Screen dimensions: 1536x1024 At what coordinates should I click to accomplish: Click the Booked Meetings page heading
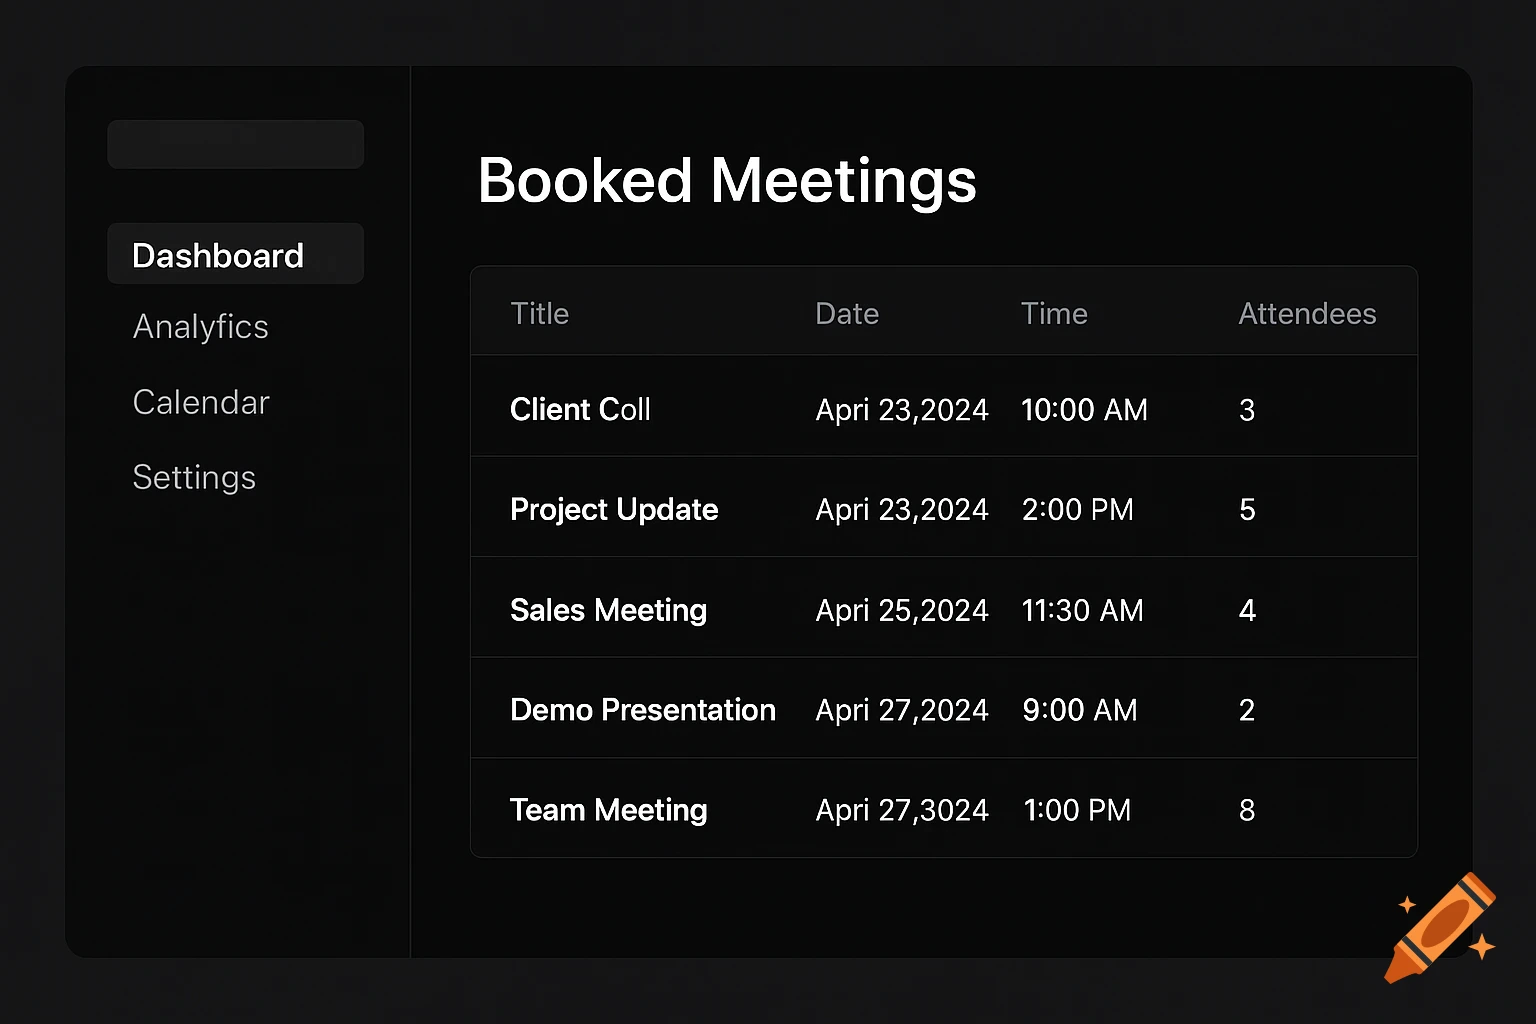pos(728,181)
